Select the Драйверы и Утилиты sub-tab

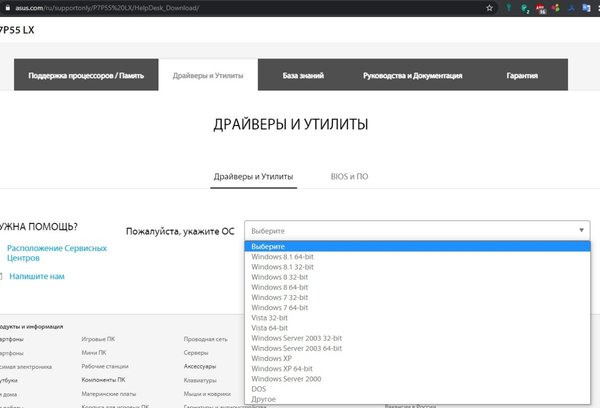tap(253, 176)
